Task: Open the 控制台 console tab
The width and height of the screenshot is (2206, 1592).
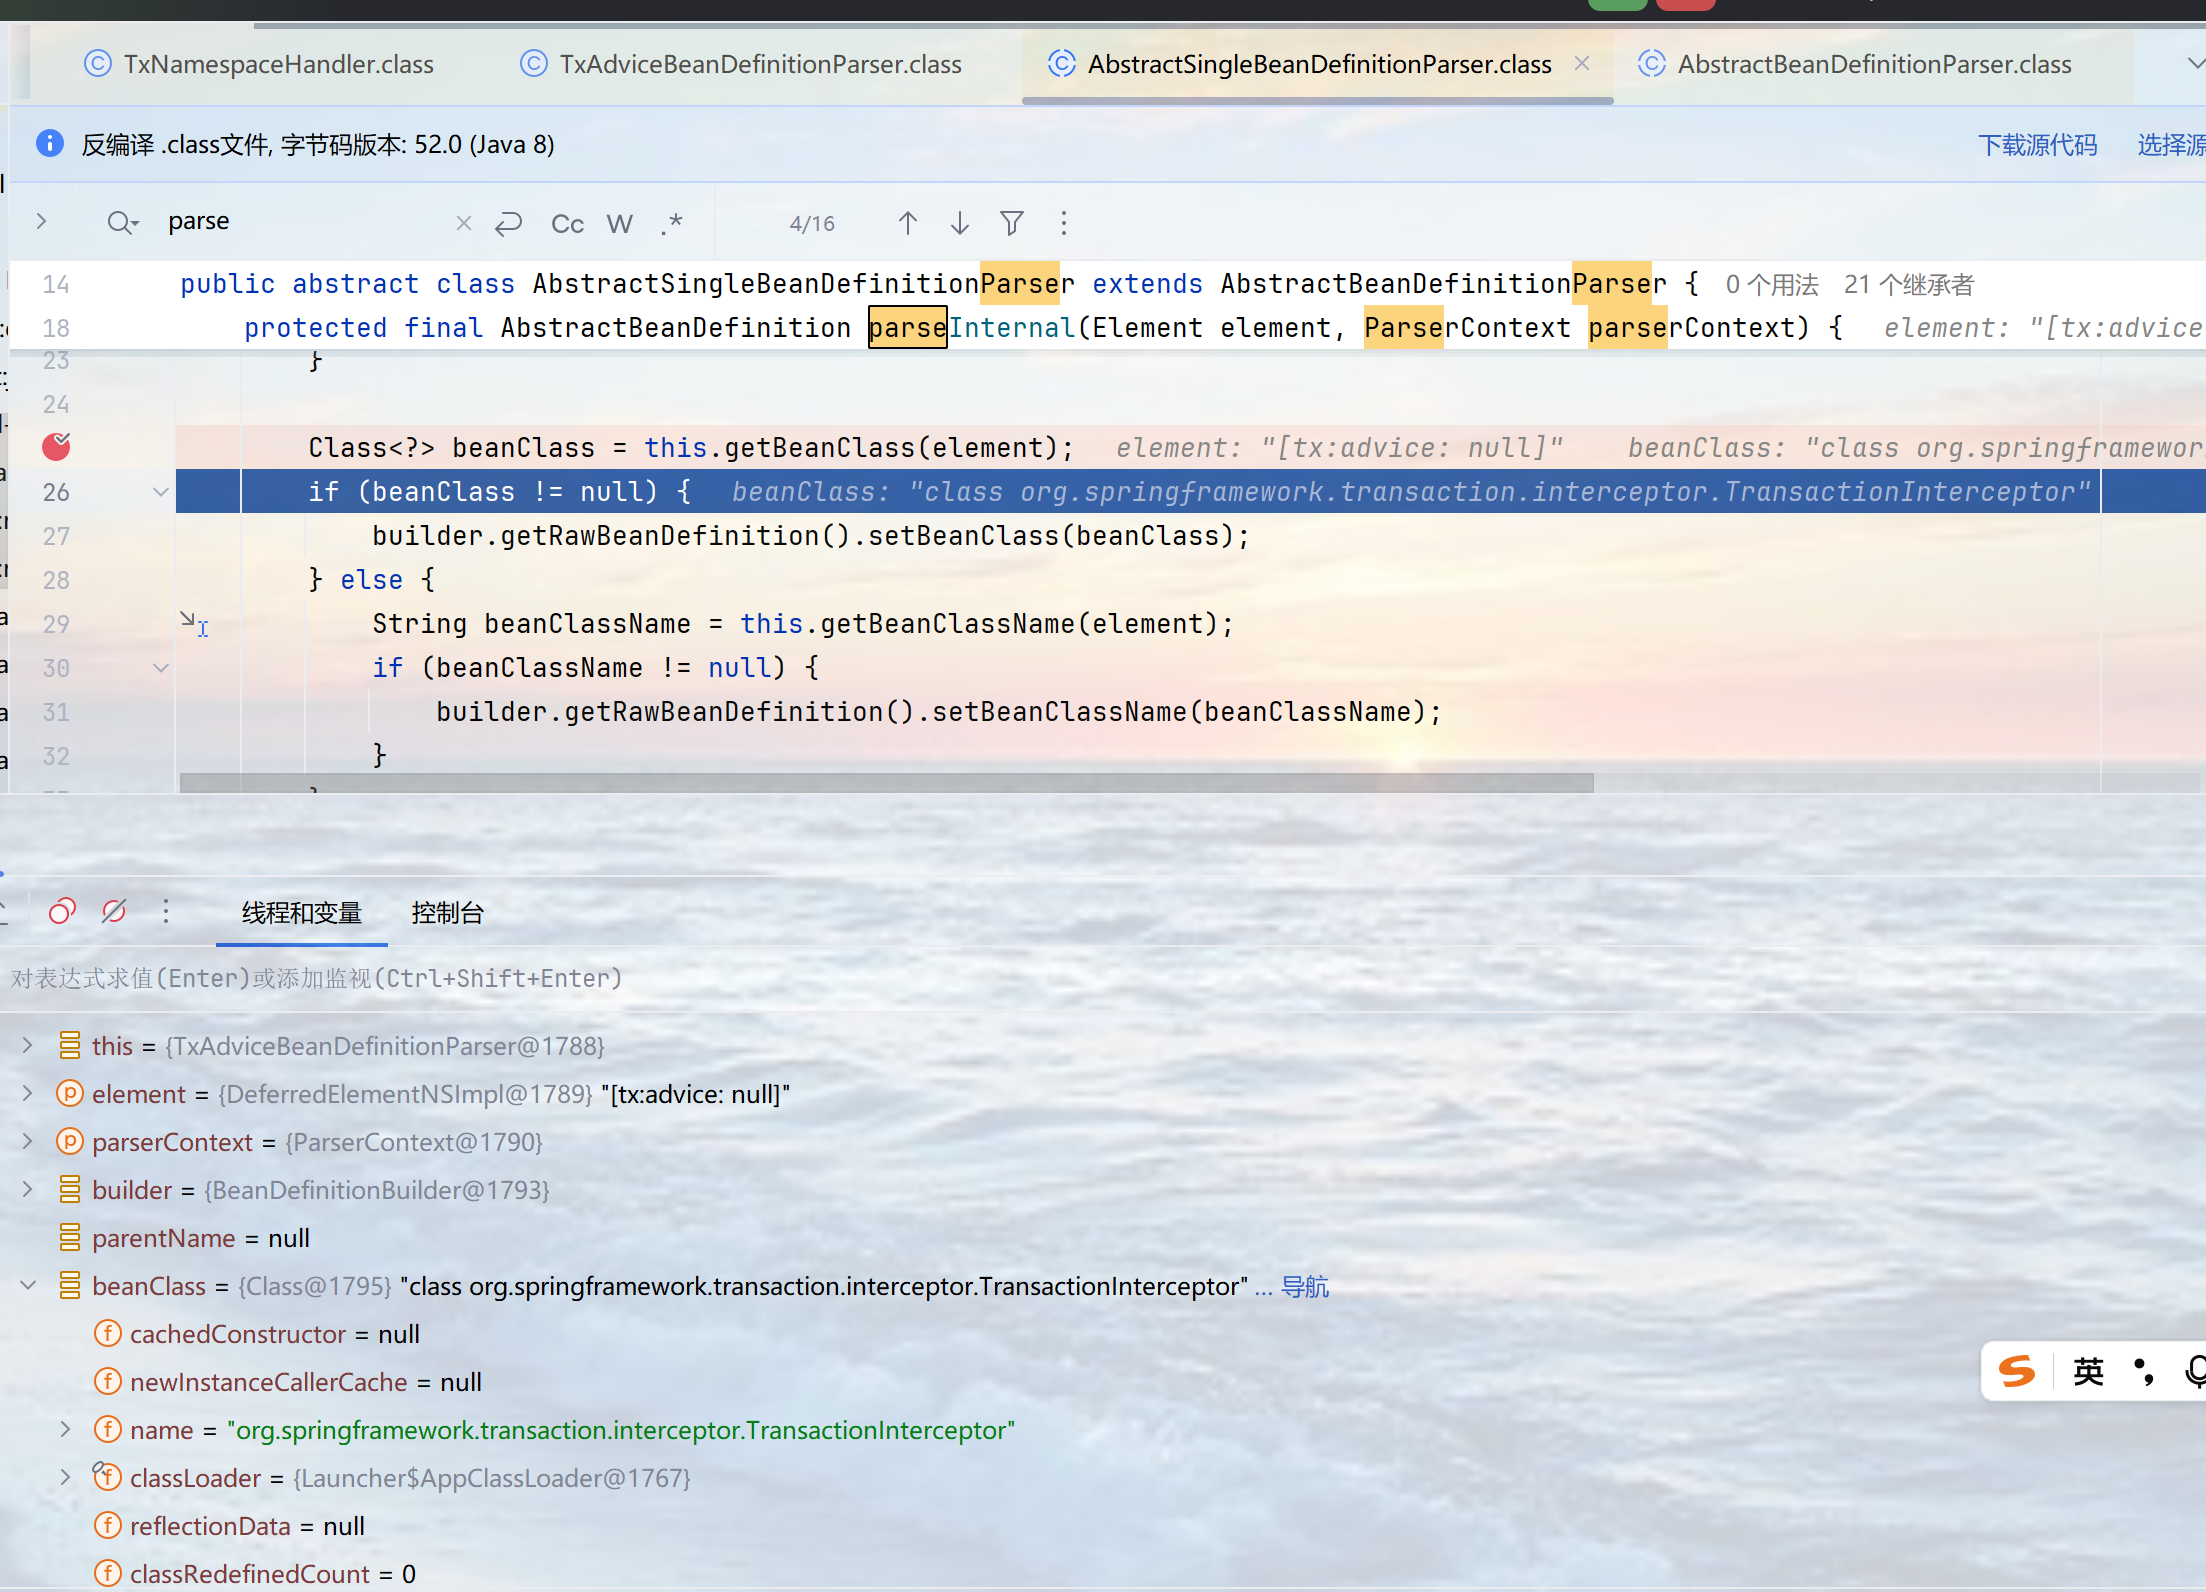Action: point(447,913)
